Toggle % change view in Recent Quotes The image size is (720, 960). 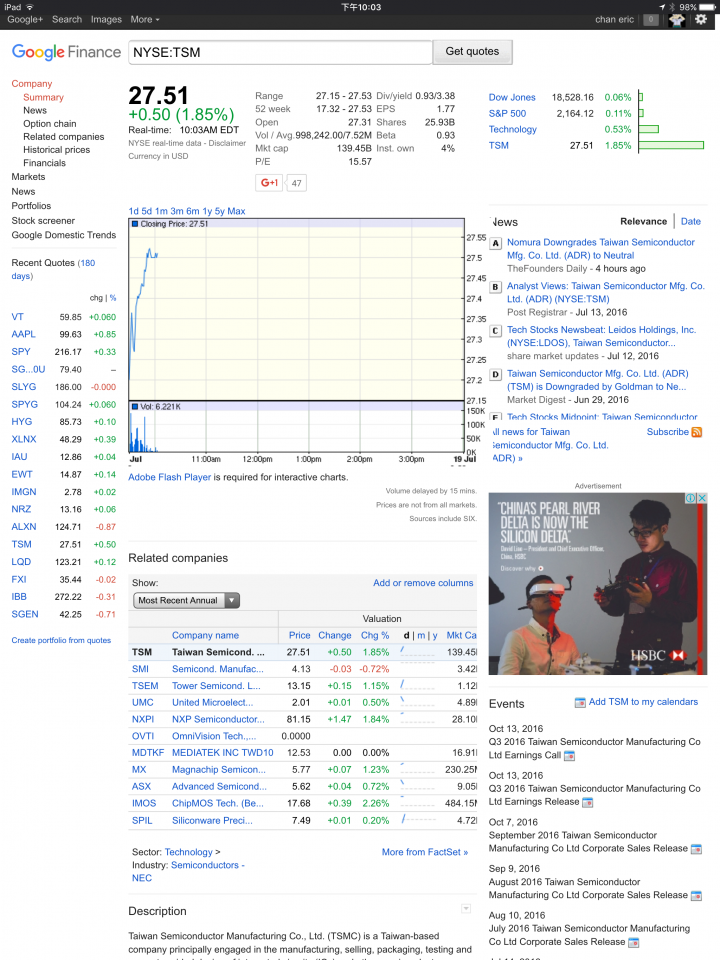pos(113,298)
